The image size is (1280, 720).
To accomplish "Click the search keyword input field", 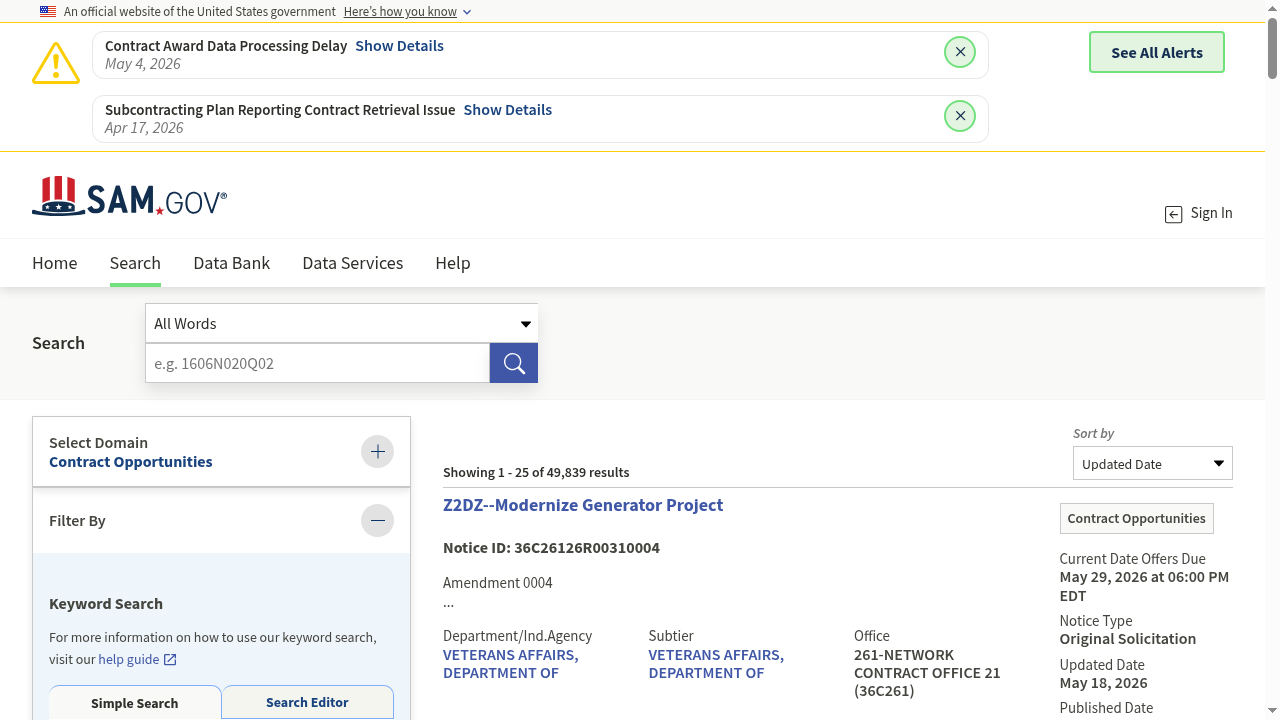I will pos(318,363).
